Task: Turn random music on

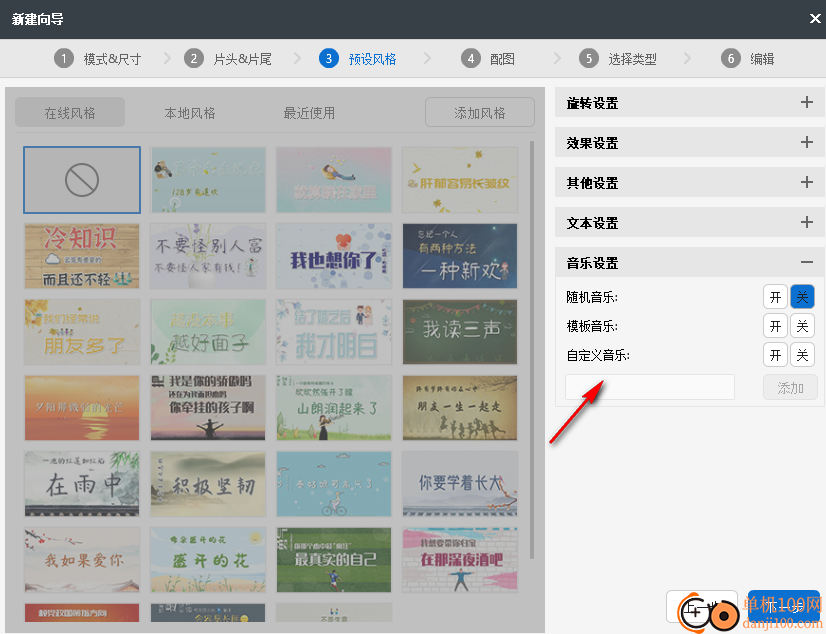Action: point(775,297)
